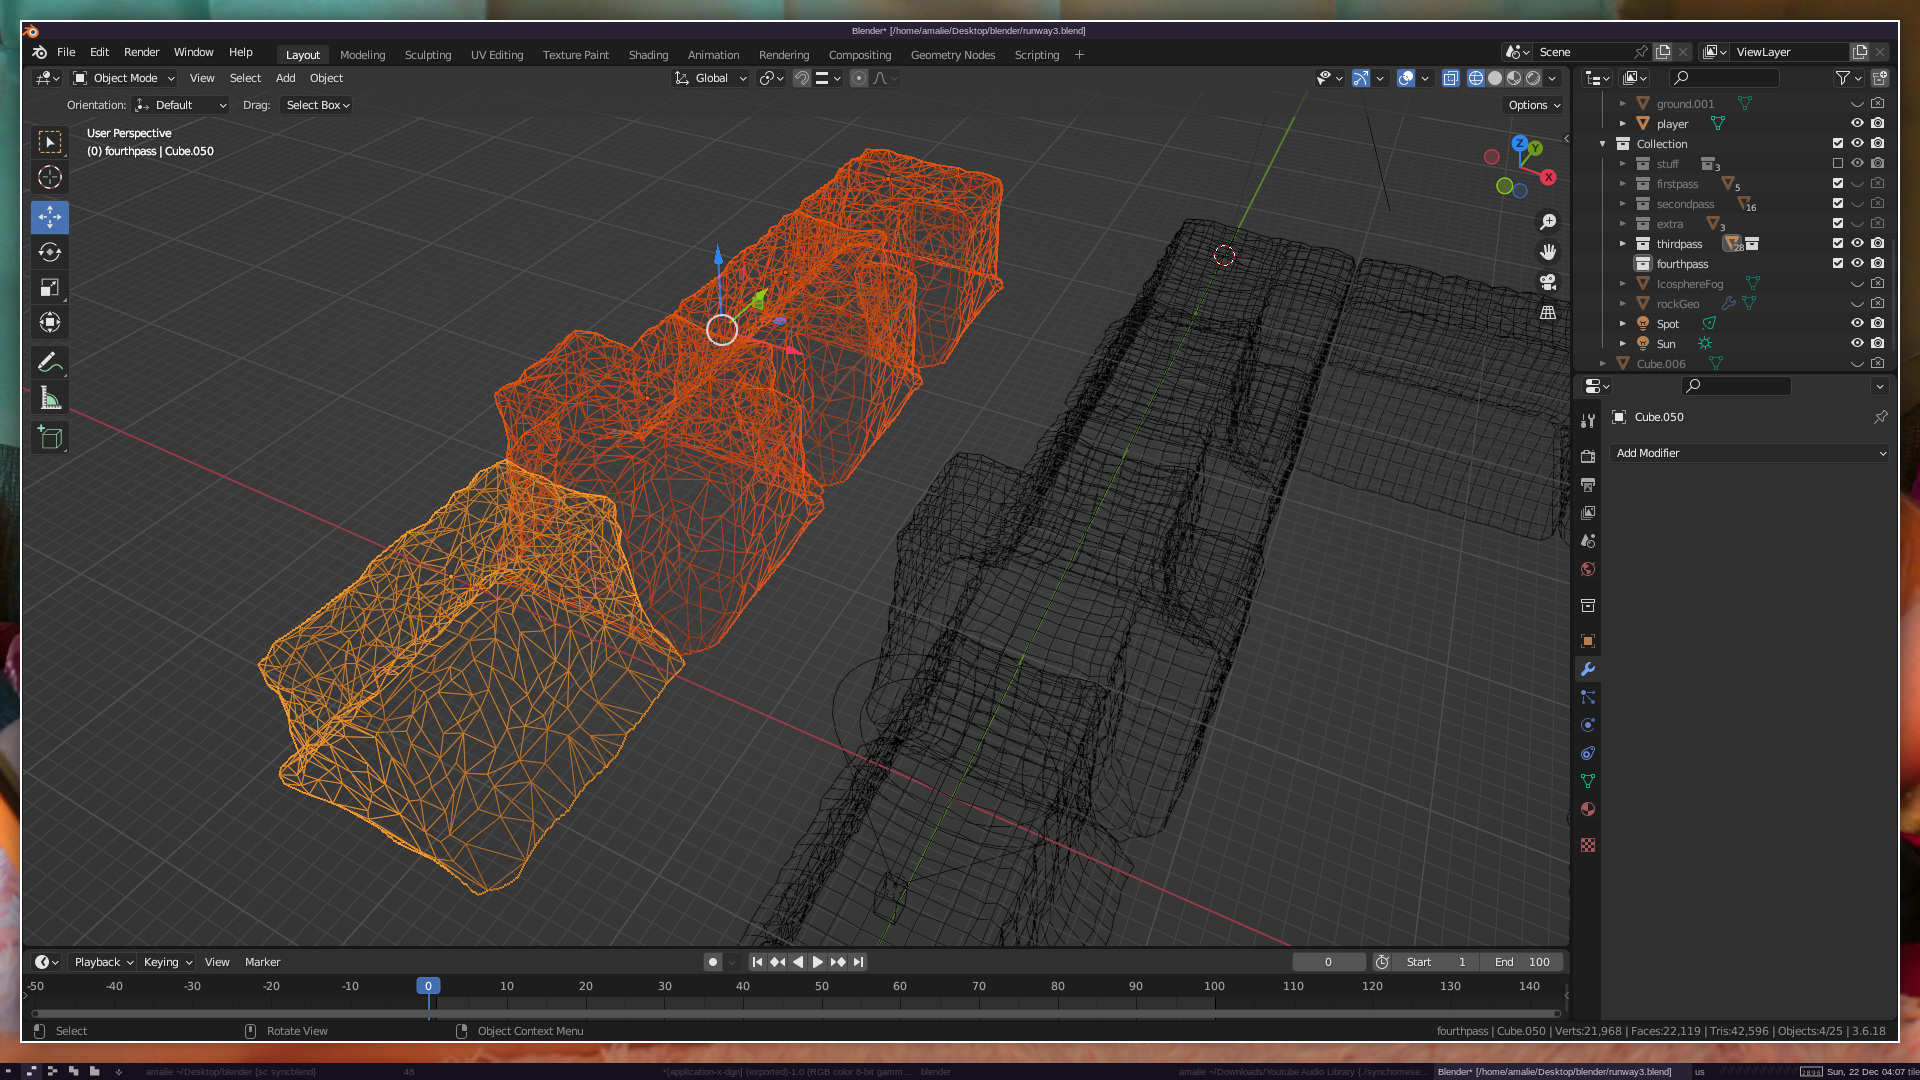Click the viewport Options button
The image size is (1920, 1080).
(1533, 105)
